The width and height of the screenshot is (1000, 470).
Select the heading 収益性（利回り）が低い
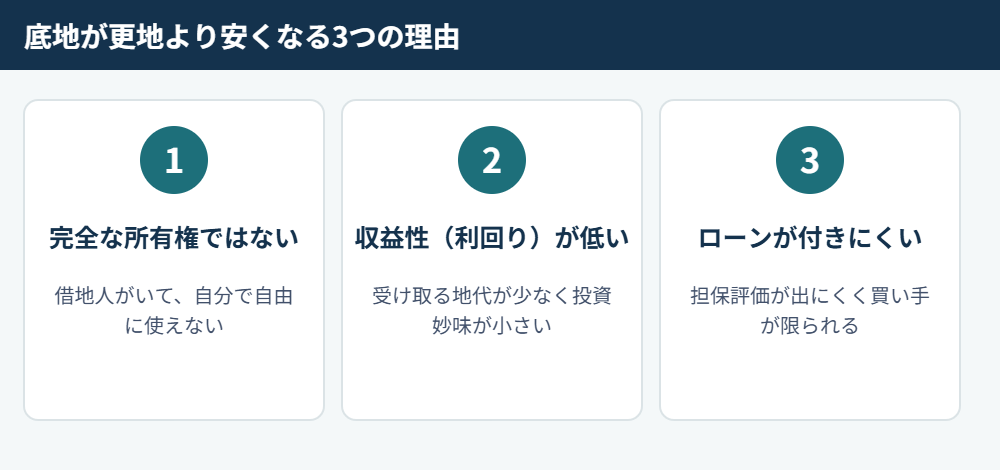click(492, 239)
